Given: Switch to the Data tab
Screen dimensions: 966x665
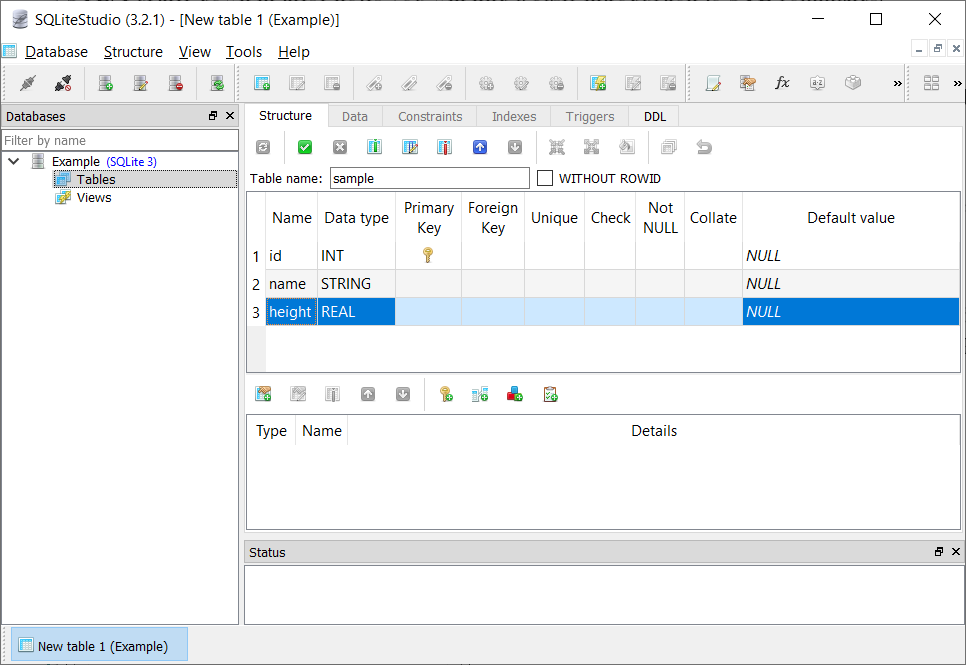Looking at the screenshot, I should (x=355, y=116).
